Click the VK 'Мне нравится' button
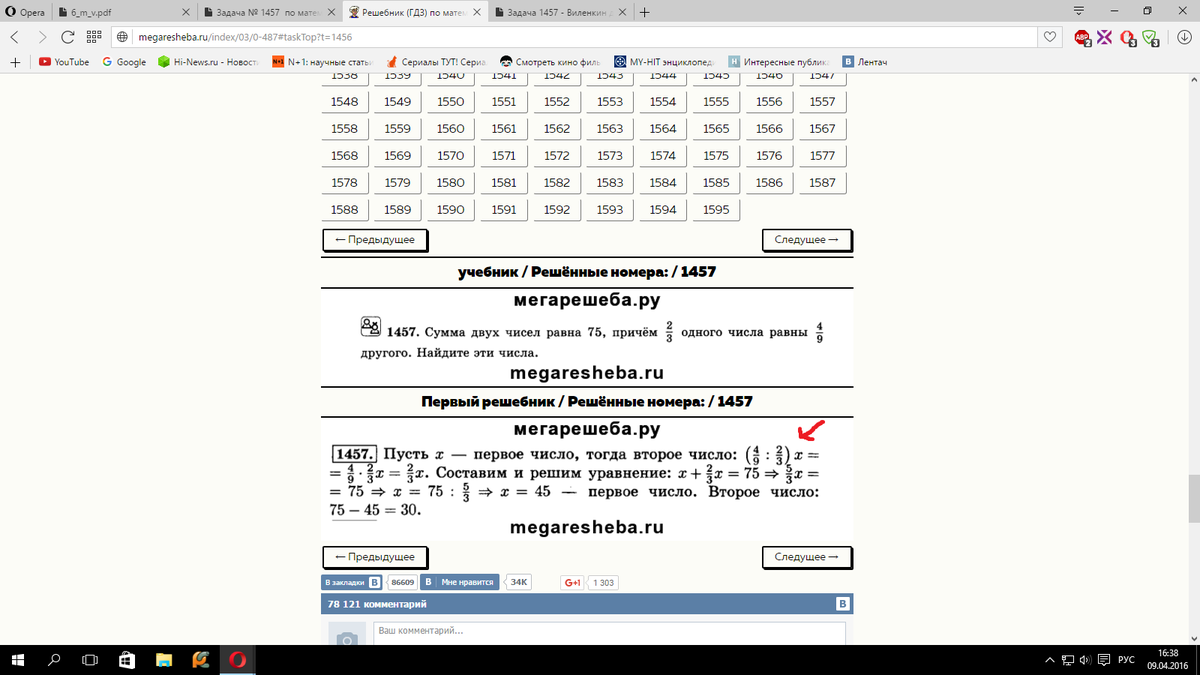The image size is (1200, 675). click(459, 582)
